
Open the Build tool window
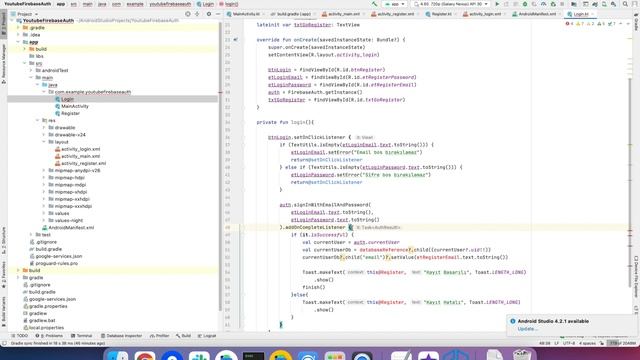[184, 336]
